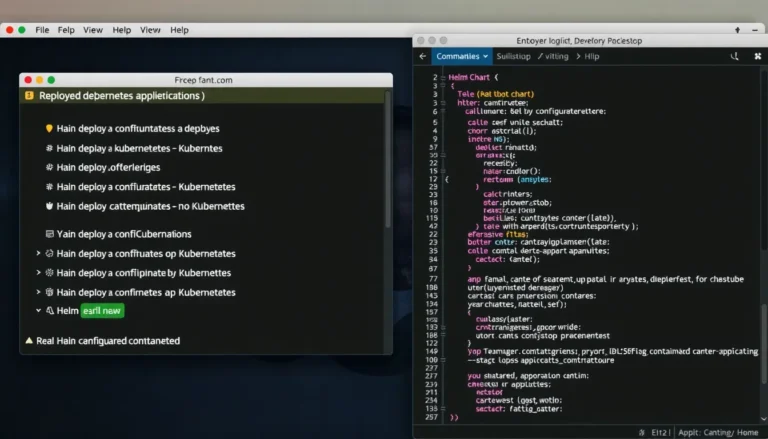This screenshot has height=439, width=768.
Task: Click icon beside 'confirnetes ap Kubernetetes'
Action: coord(49,292)
